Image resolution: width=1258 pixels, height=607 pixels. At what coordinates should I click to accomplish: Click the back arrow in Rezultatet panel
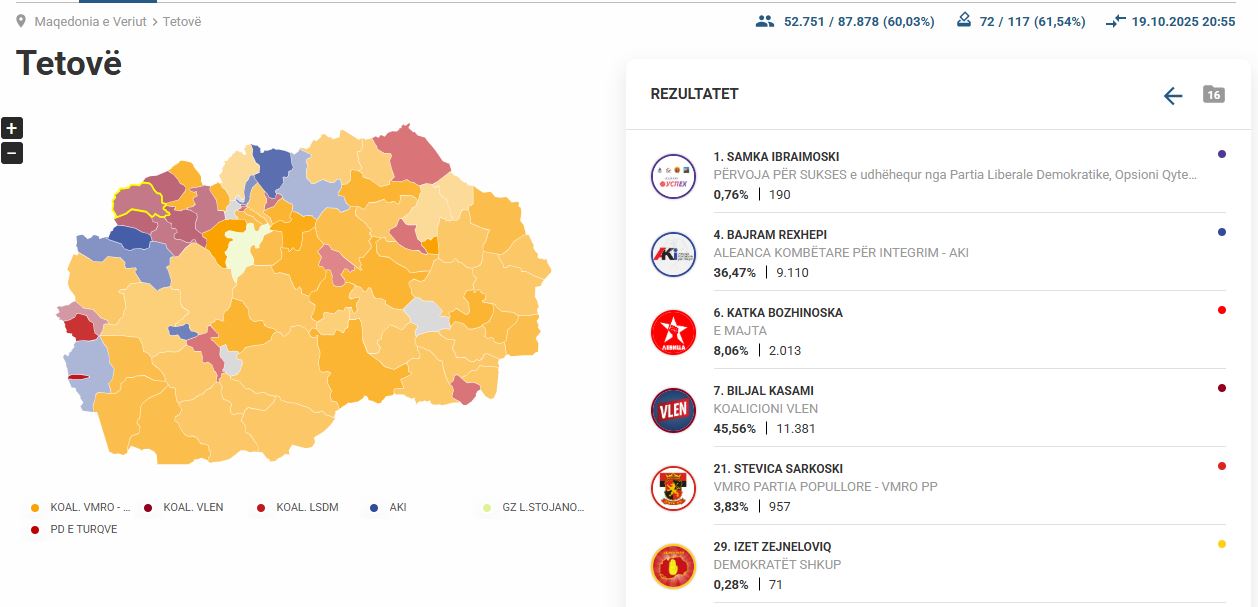(x=1173, y=95)
